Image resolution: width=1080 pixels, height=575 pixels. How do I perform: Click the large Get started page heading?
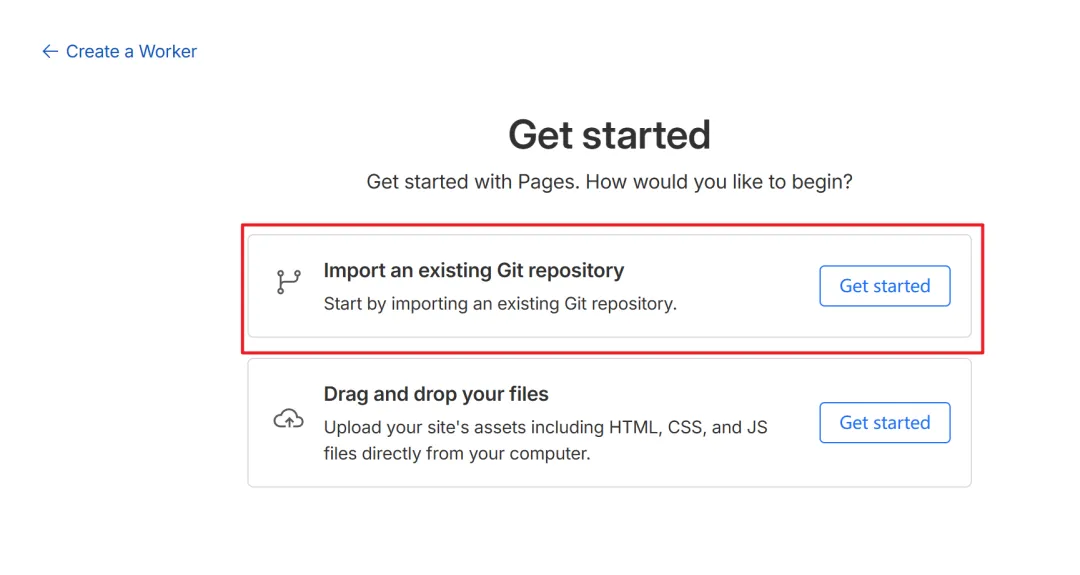(609, 134)
